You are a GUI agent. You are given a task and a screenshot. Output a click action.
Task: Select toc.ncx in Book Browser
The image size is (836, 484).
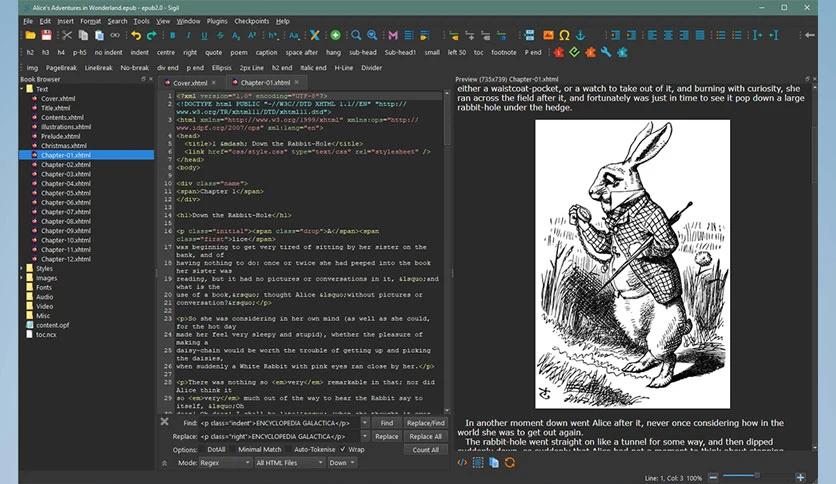(x=46, y=334)
